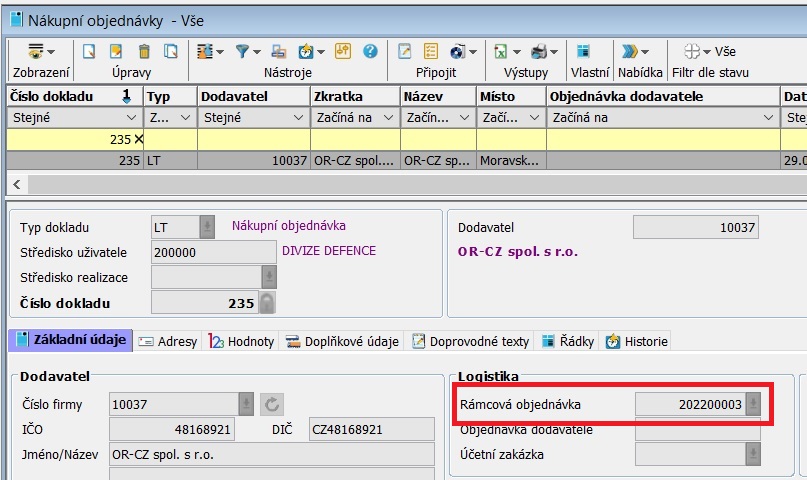Click the Středisko uživatele input field
The image size is (807, 480).
pos(213,253)
